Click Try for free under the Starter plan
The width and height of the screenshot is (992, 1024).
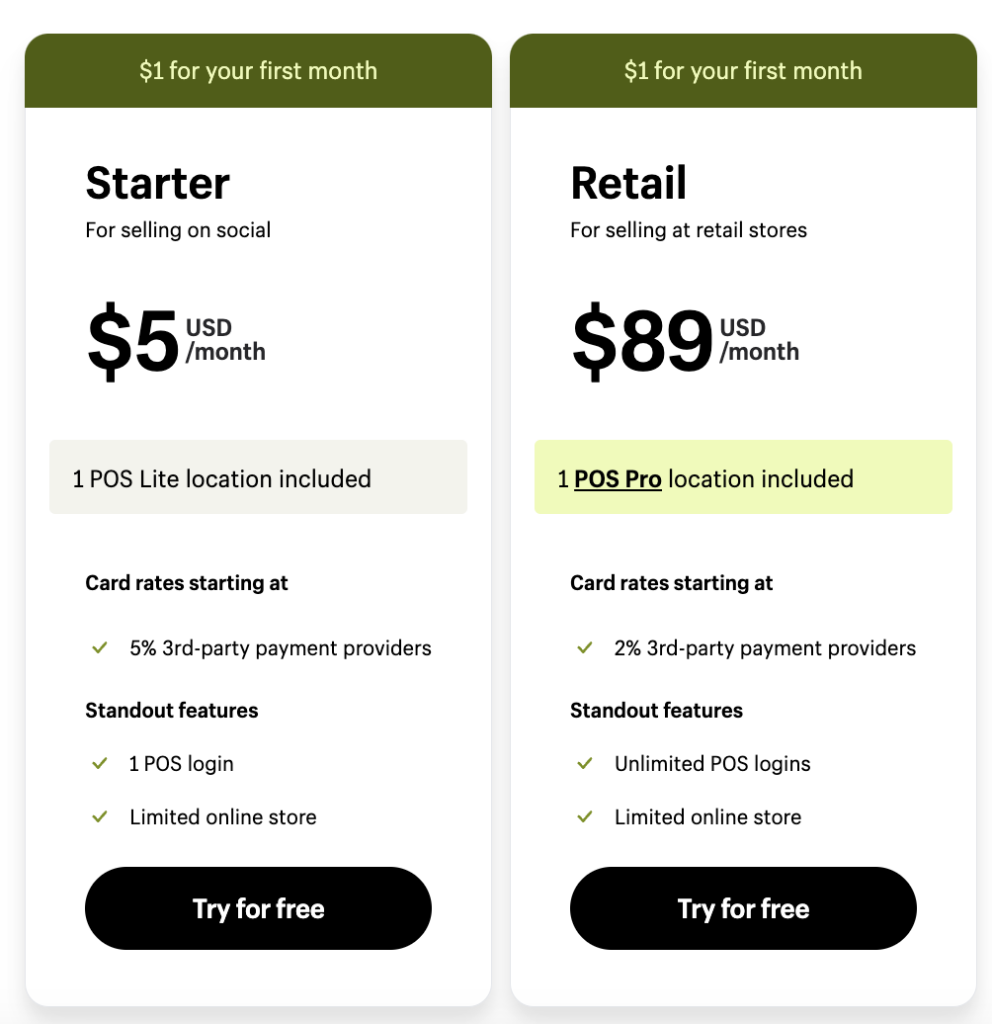pos(258,908)
